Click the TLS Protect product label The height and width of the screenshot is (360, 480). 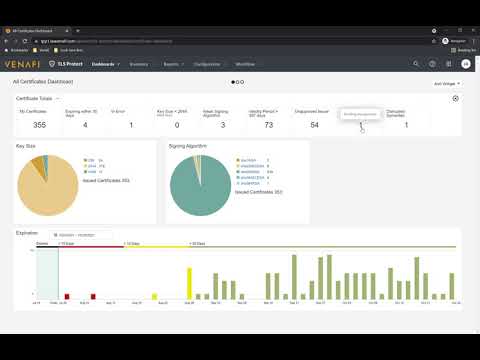point(70,64)
